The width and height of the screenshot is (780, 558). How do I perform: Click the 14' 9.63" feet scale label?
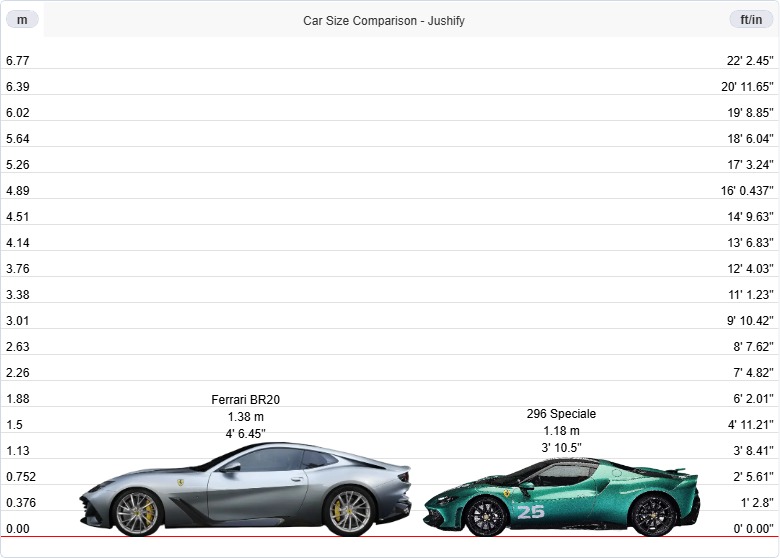(x=751, y=217)
